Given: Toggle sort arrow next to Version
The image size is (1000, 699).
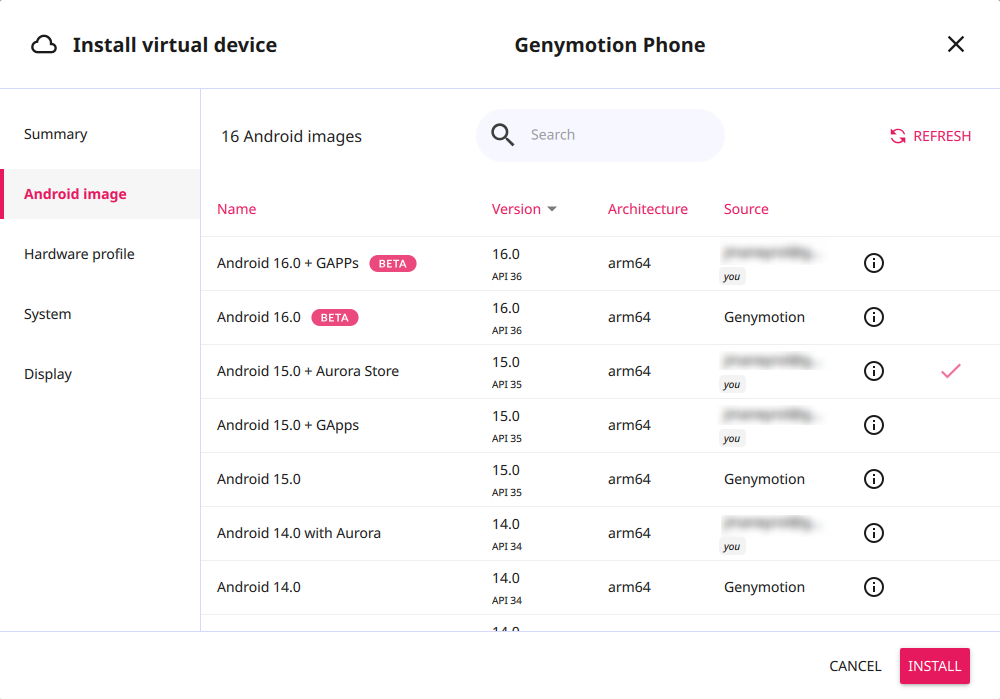Looking at the screenshot, I should coord(552,209).
